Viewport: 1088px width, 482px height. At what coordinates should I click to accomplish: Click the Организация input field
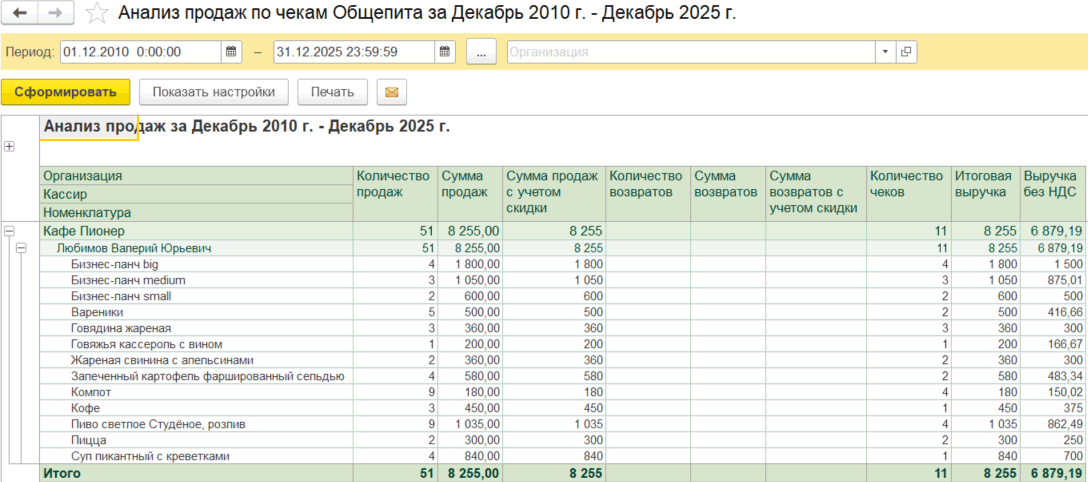pos(690,51)
